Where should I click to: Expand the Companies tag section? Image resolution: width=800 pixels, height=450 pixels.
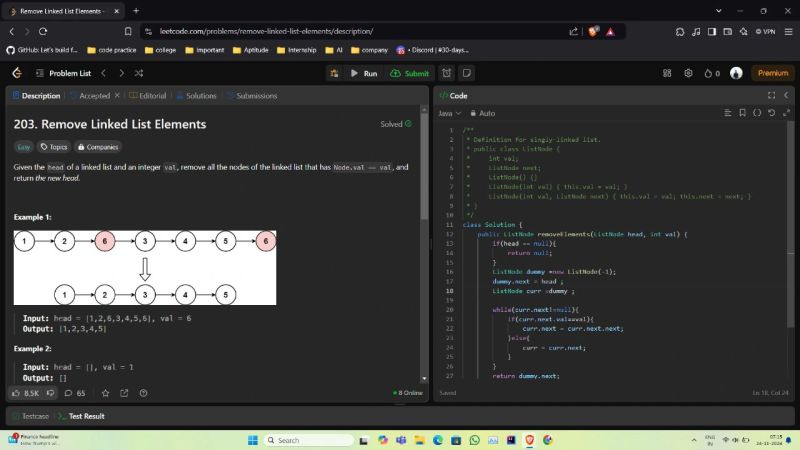click(x=97, y=147)
